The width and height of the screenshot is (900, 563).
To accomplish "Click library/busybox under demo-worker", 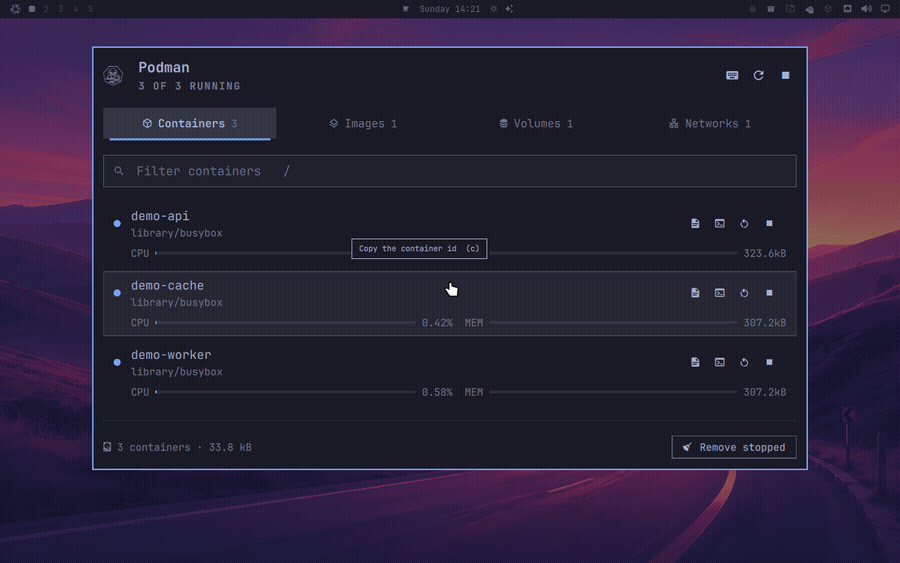I will tap(177, 372).
